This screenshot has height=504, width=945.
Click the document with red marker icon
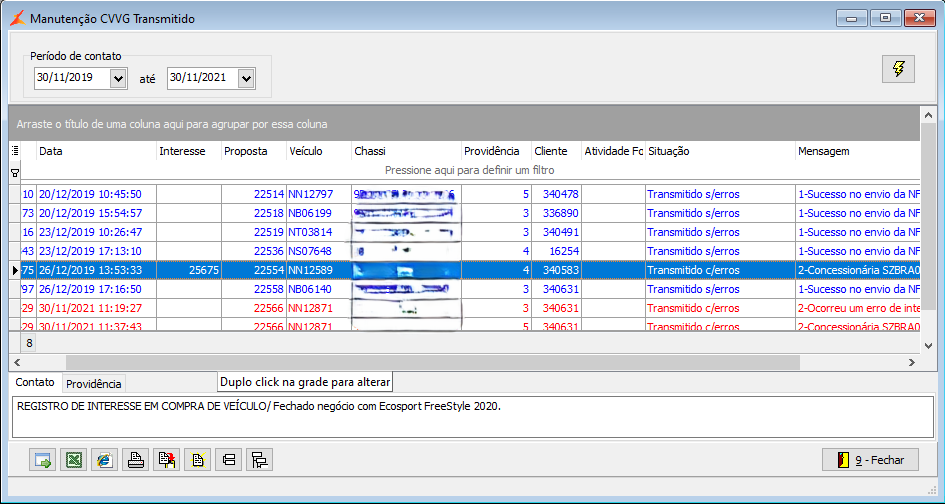(x=166, y=460)
